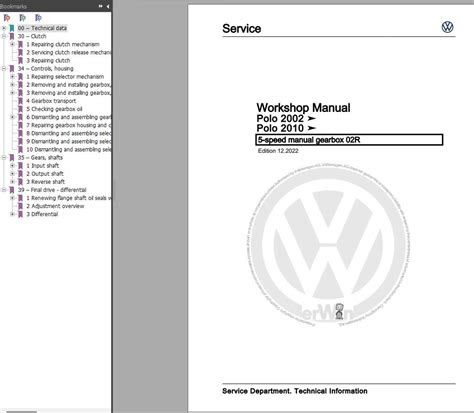Click bookmark icon of 4 Gearbox transport
This screenshot has height=413, width=474.
pyautogui.click(x=20, y=101)
